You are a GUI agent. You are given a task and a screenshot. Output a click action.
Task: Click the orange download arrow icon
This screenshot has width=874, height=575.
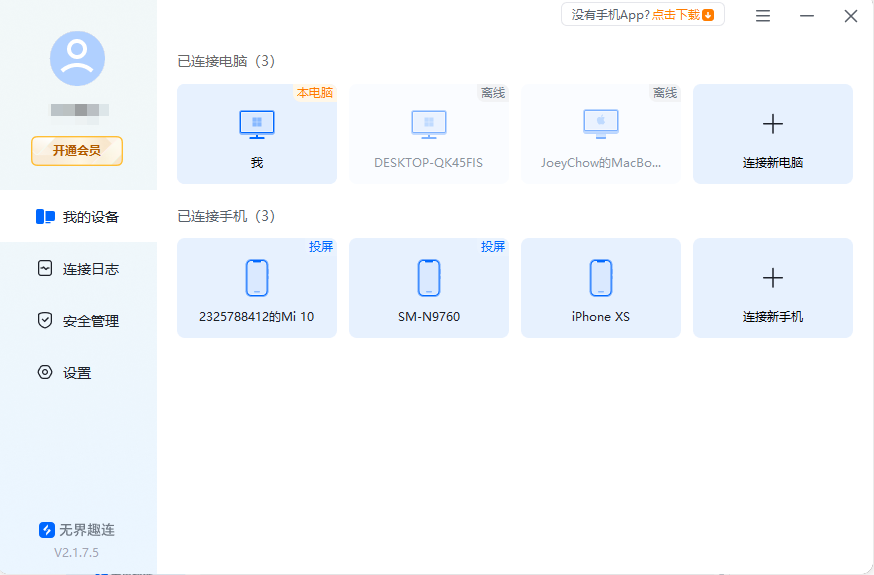tap(708, 15)
